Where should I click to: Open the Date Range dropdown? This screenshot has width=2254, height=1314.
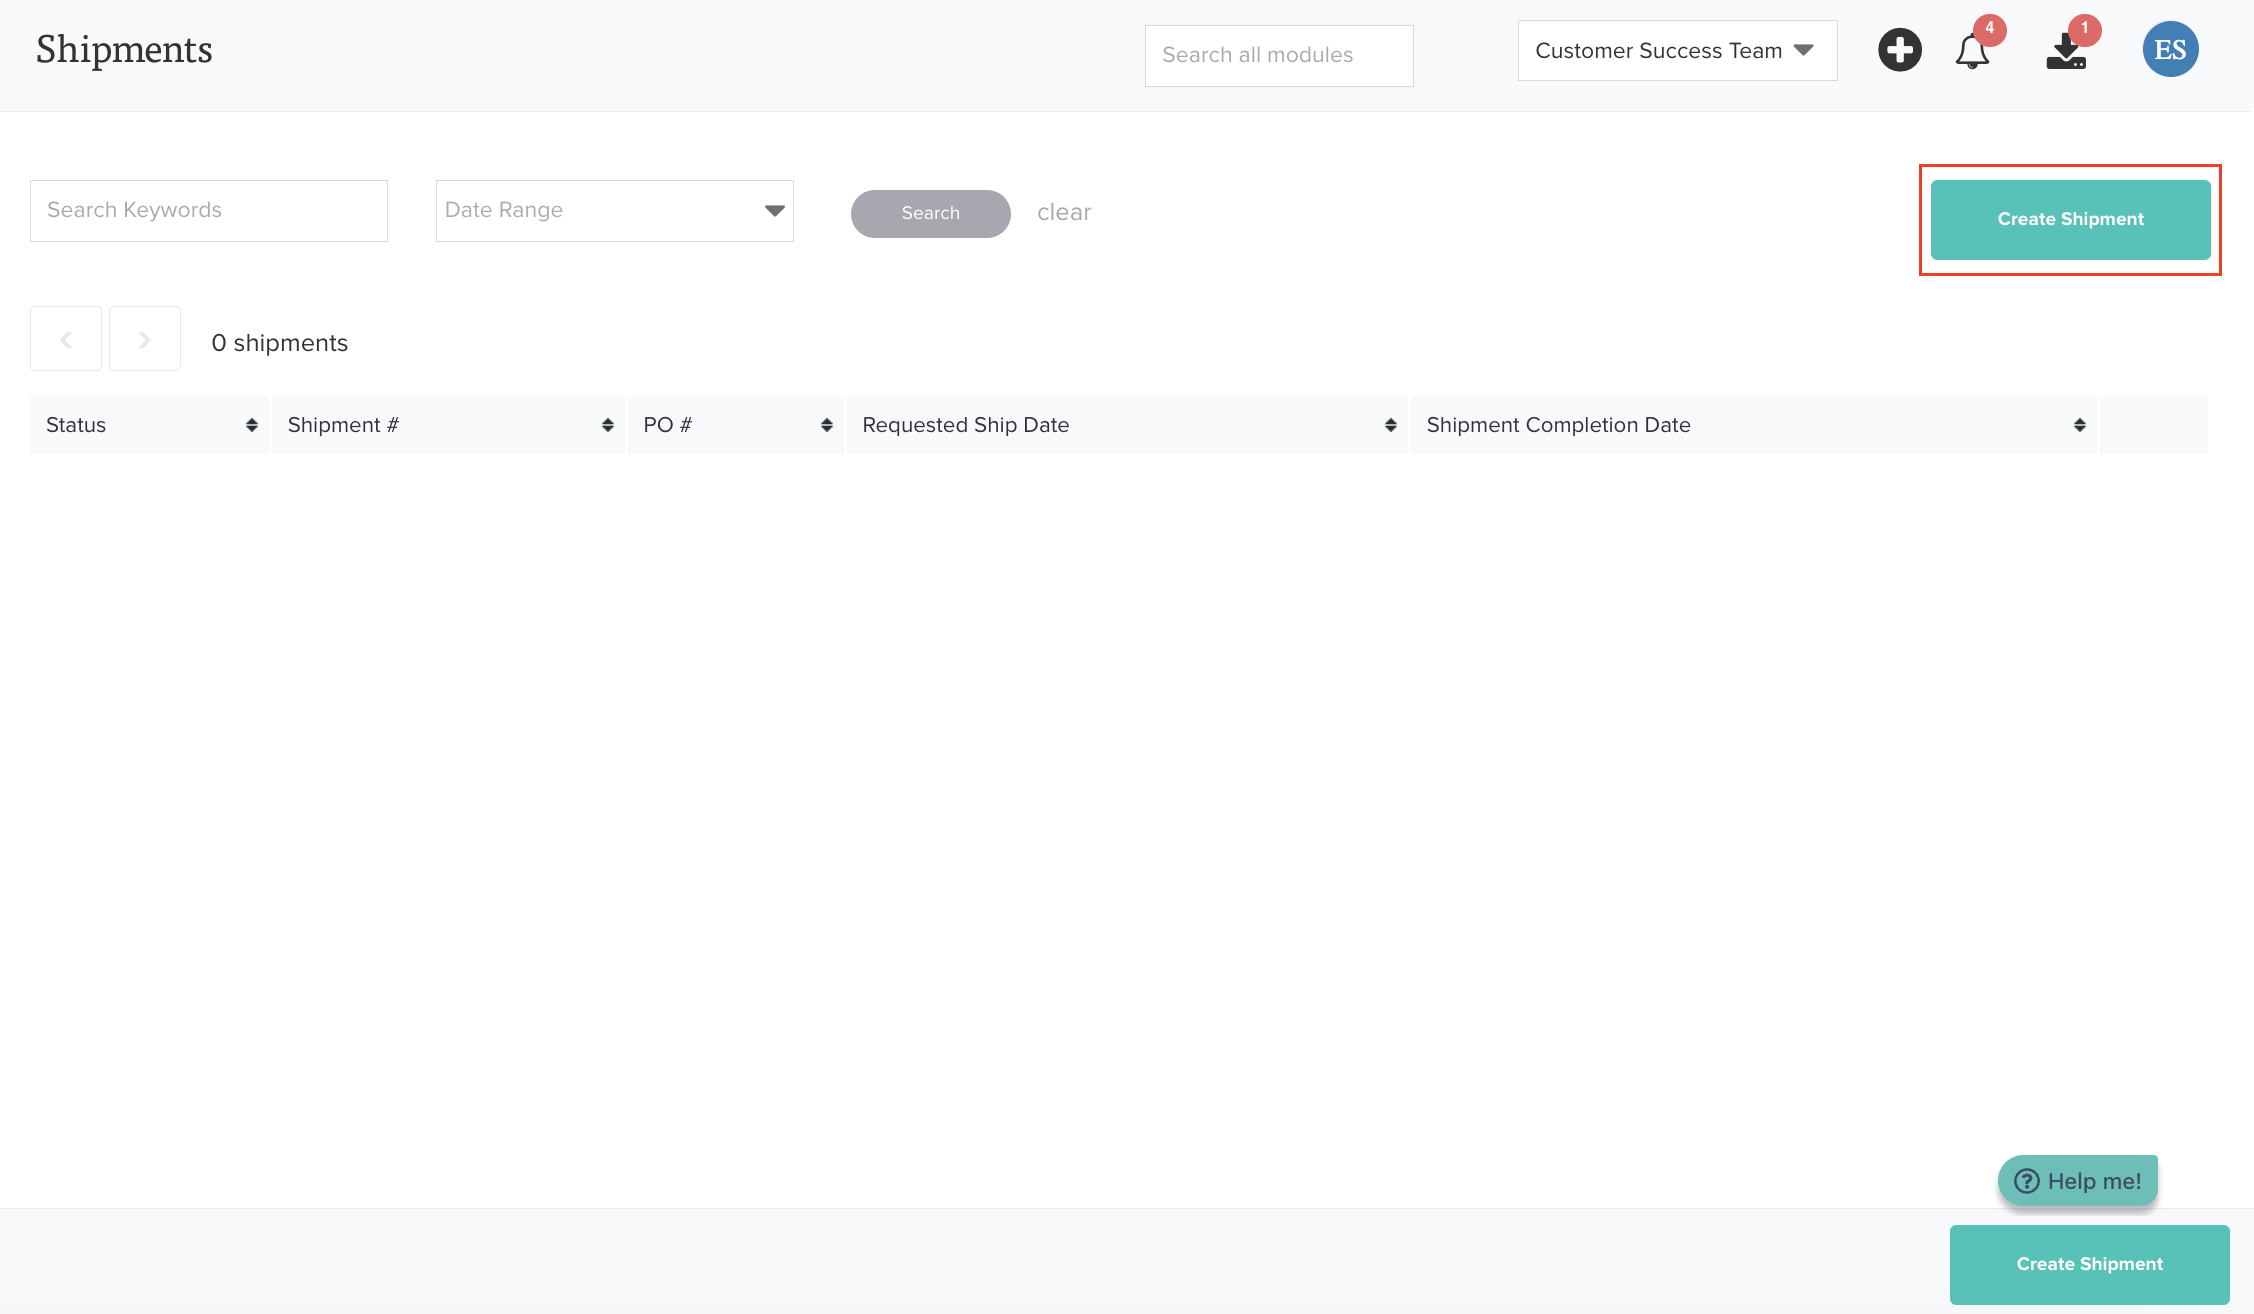click(614, 211)
